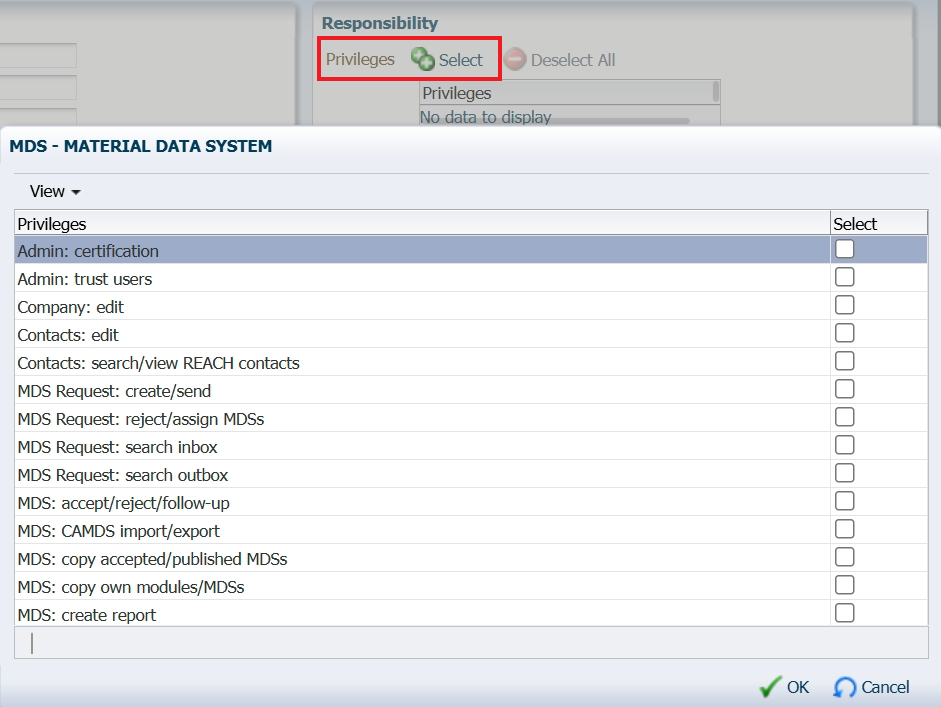Check MDS: CAMDS import/export checkbox
This screenshot has width=941, height=707.
click(x=845, y=529)
